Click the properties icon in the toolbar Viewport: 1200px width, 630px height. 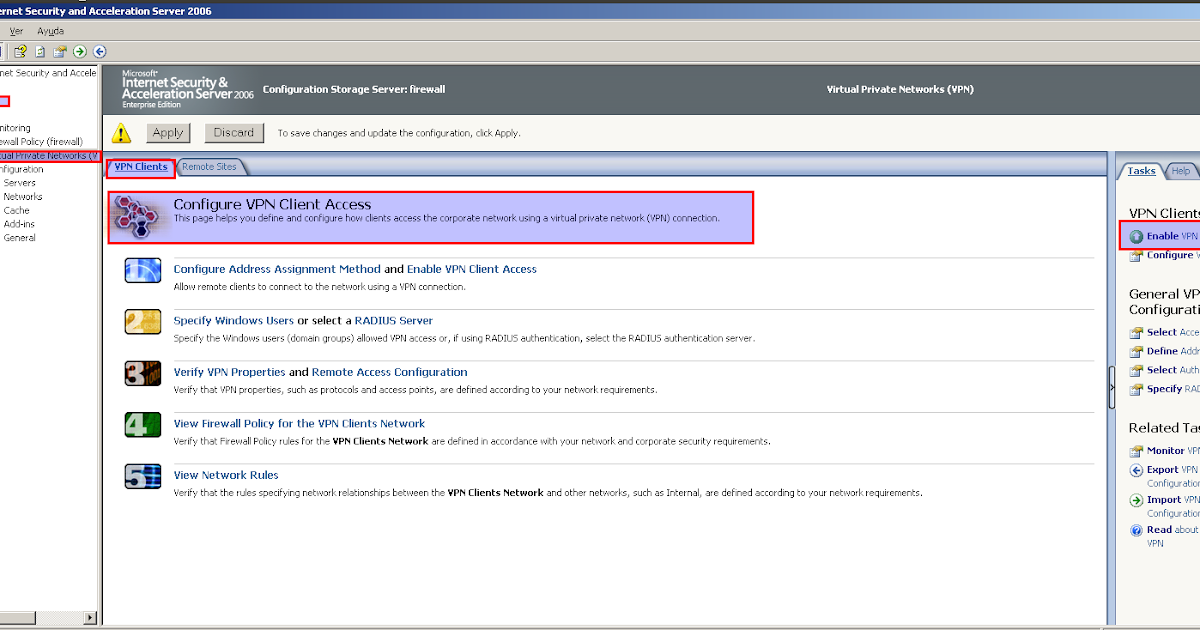pyautogui.click(x=60, y=51)
